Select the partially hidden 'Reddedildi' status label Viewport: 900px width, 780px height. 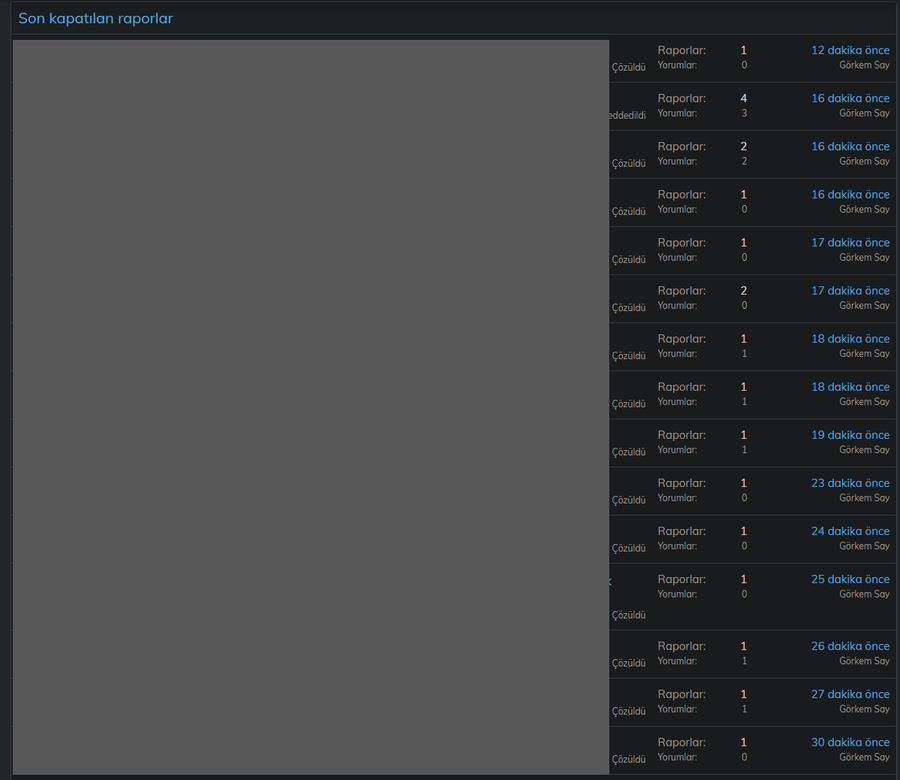pos(627,115)
